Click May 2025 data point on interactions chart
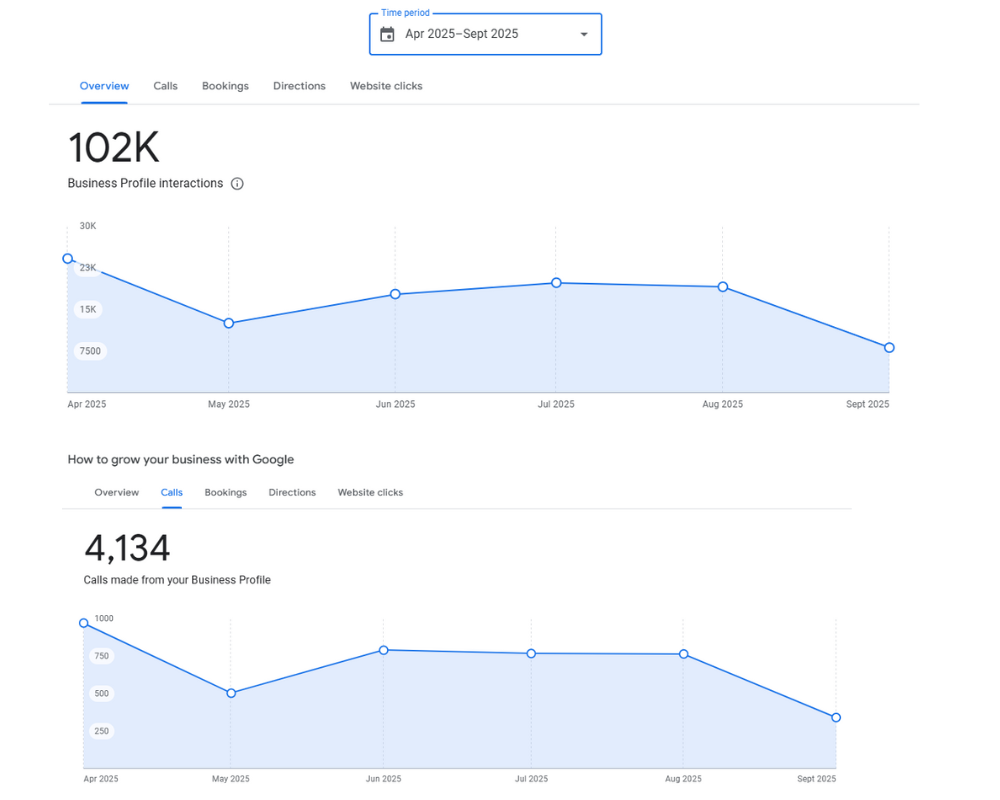Screen dimensions: 1000x800 tap(229, 323)
